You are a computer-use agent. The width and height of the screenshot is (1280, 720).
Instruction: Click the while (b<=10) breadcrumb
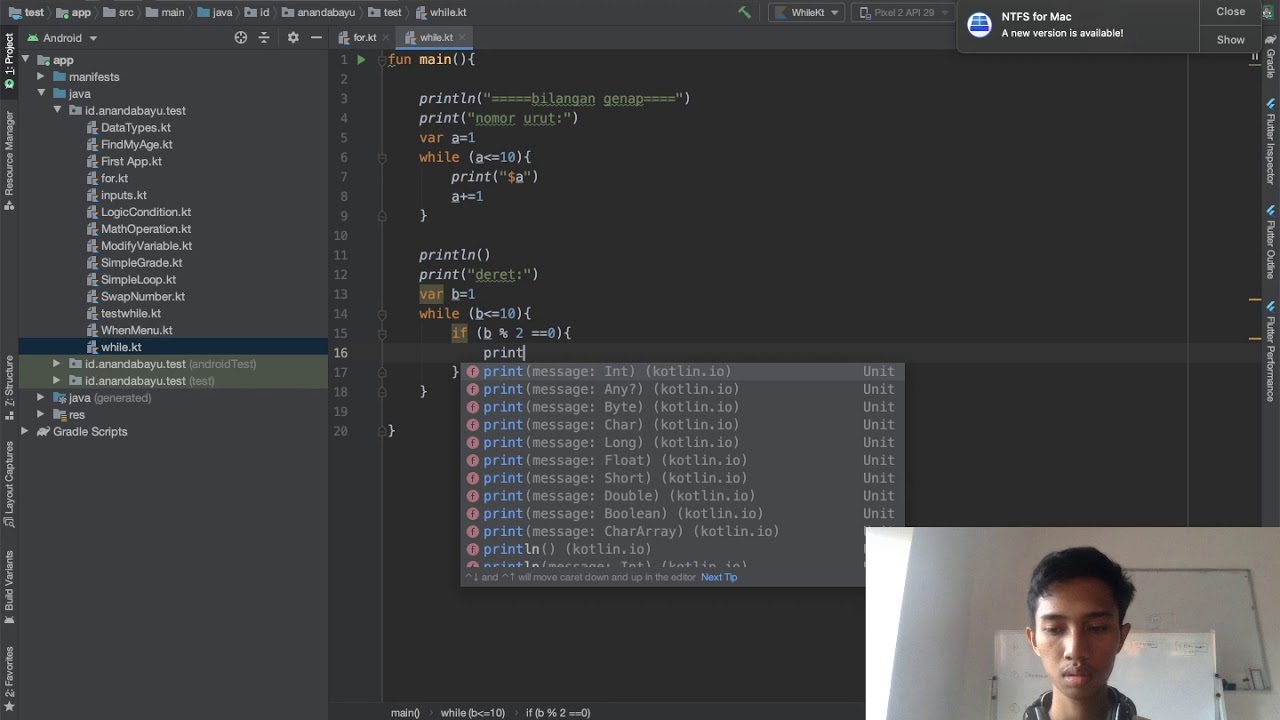tap(473, 713)
